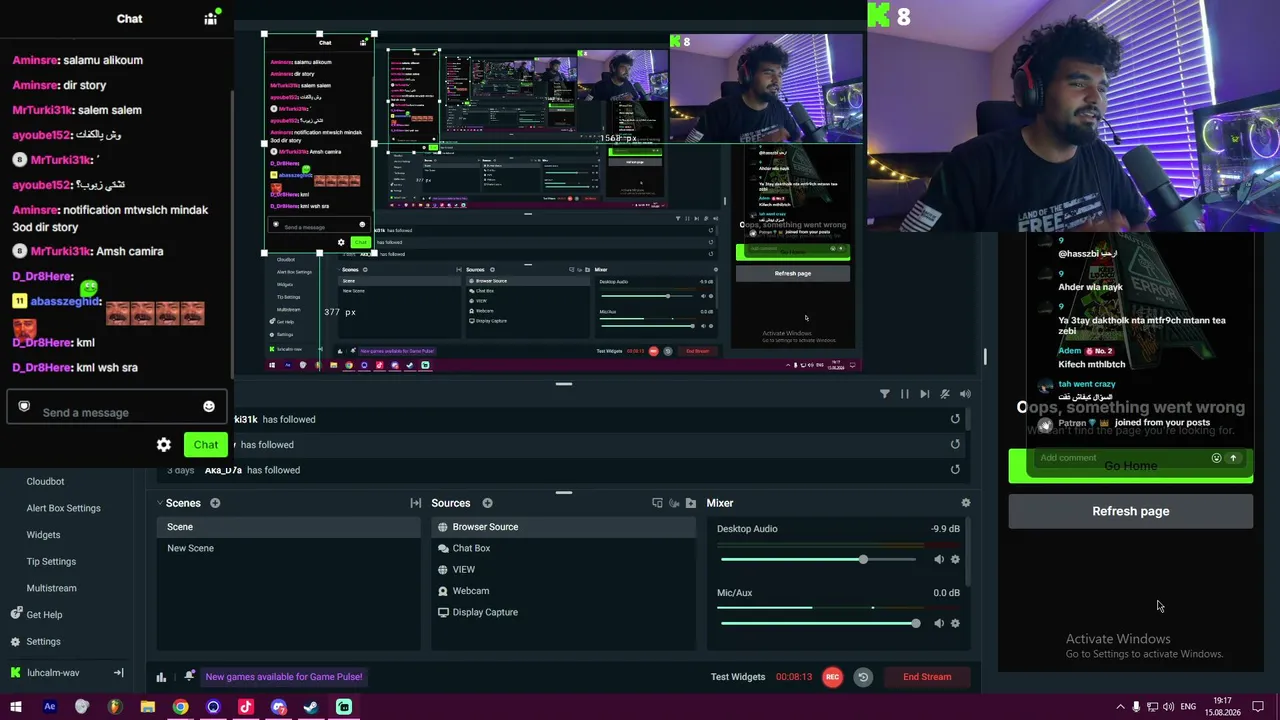Show hidden system tray icons

[x=1120, y=707]
